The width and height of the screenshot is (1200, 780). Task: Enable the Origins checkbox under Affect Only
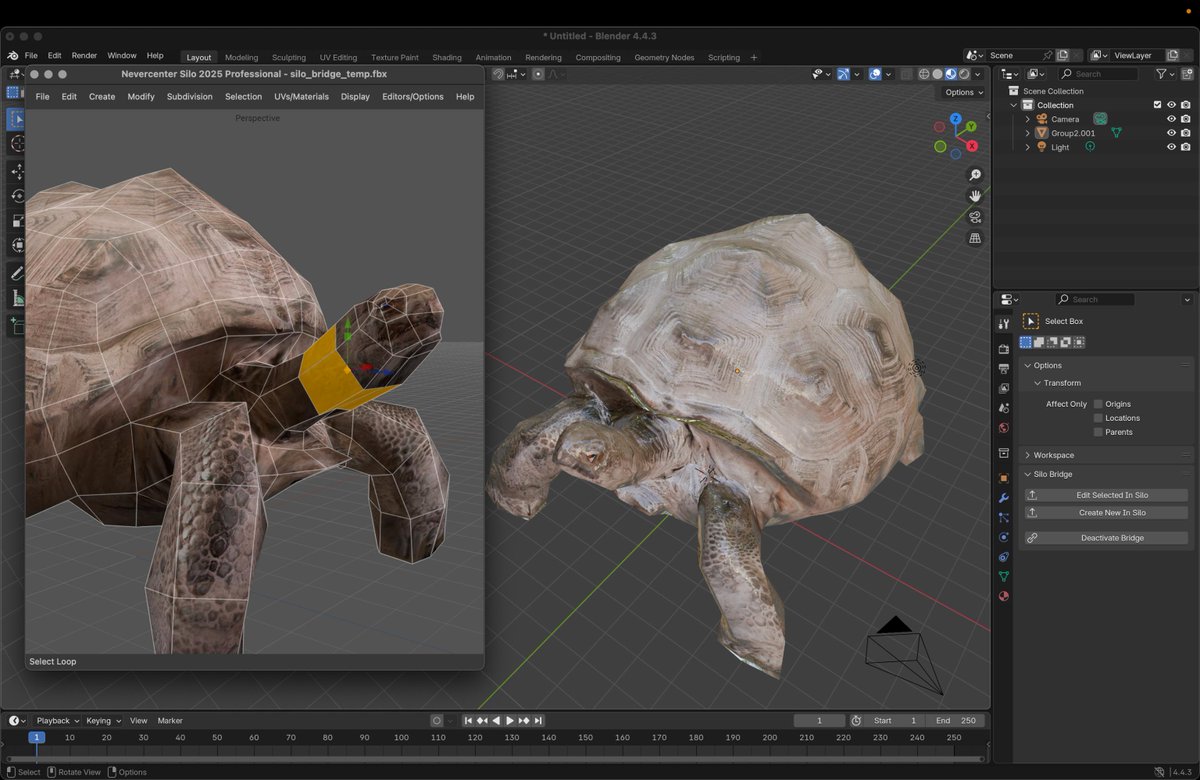point(1098,404)
